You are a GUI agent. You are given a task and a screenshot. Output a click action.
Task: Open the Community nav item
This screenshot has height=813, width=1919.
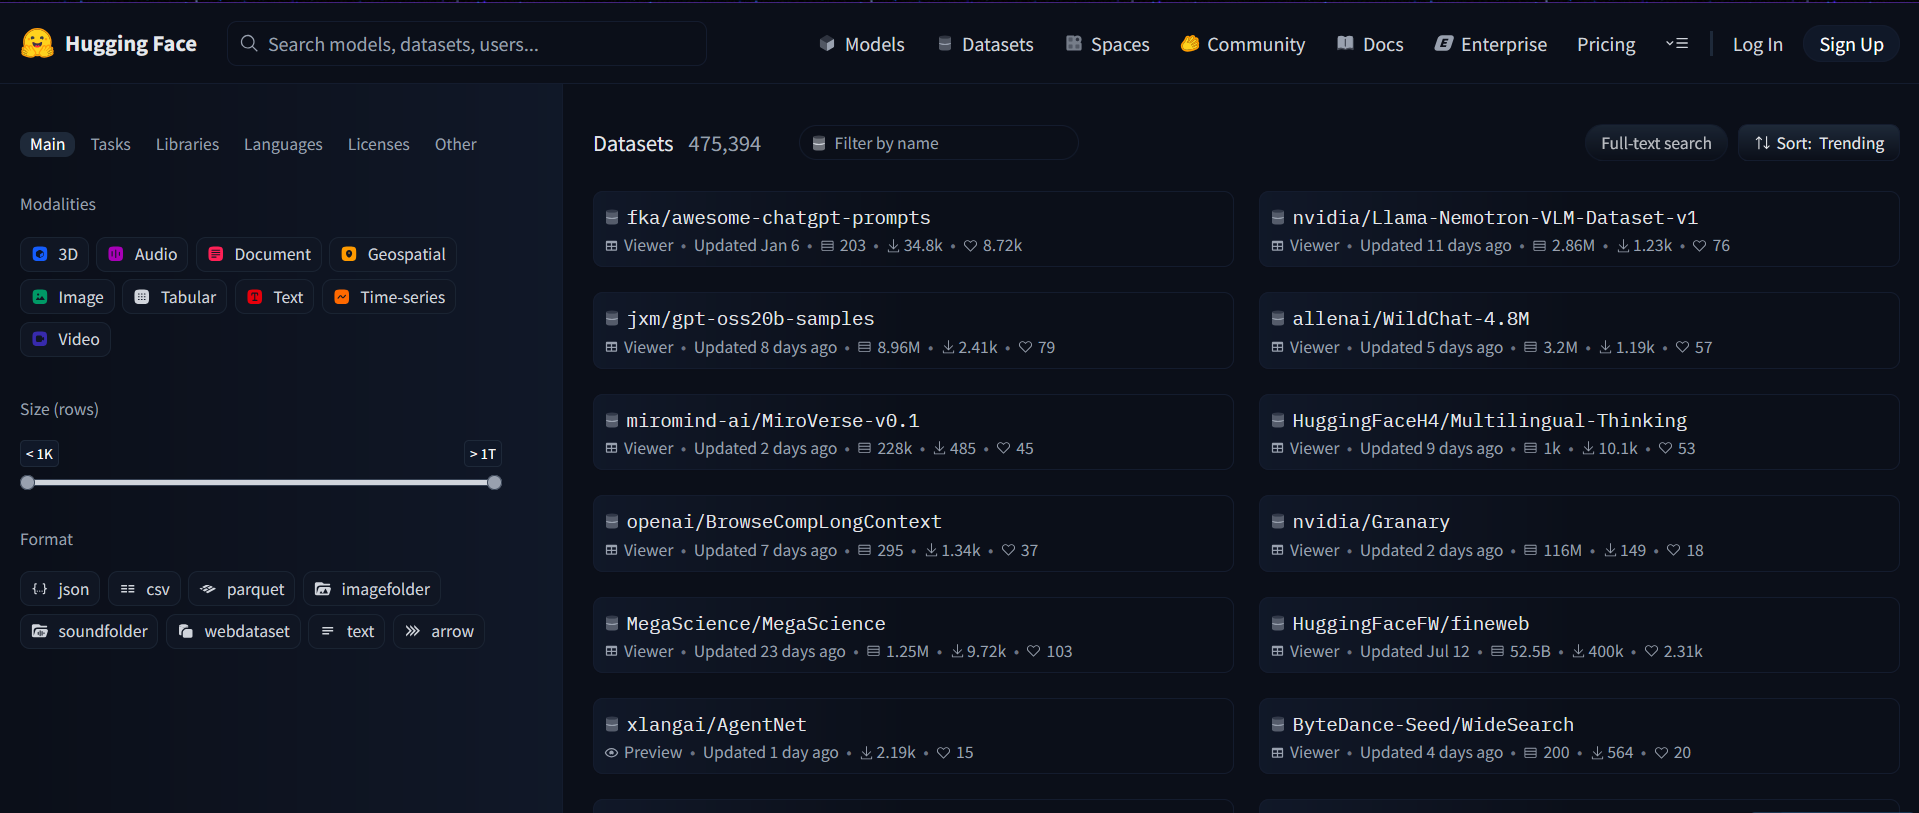click(1243, 44)
